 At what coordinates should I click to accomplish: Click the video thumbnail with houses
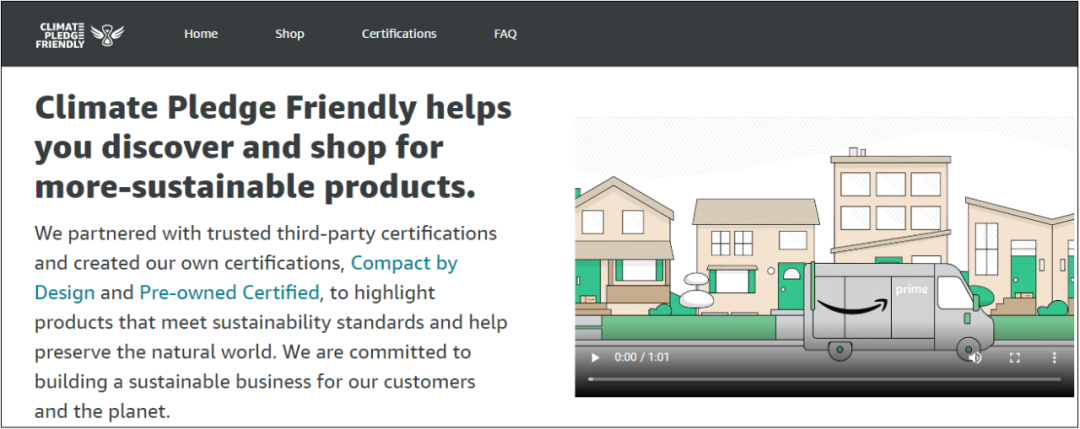click(x=824, y=257)
